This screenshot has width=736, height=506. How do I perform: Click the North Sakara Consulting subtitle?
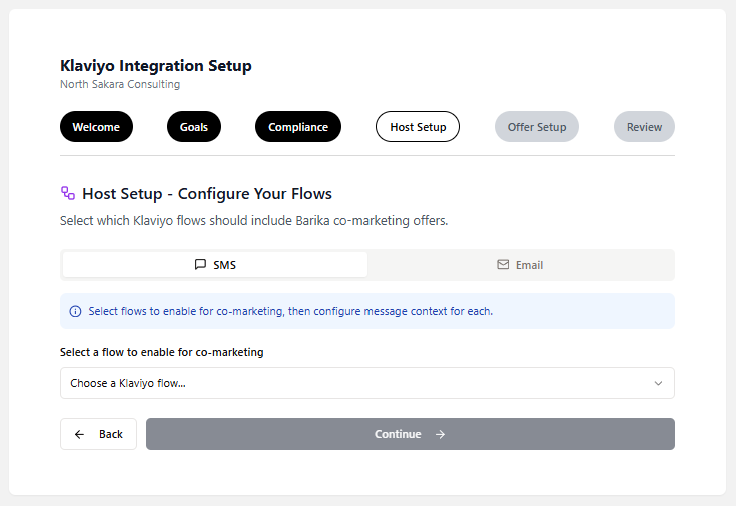120,85
